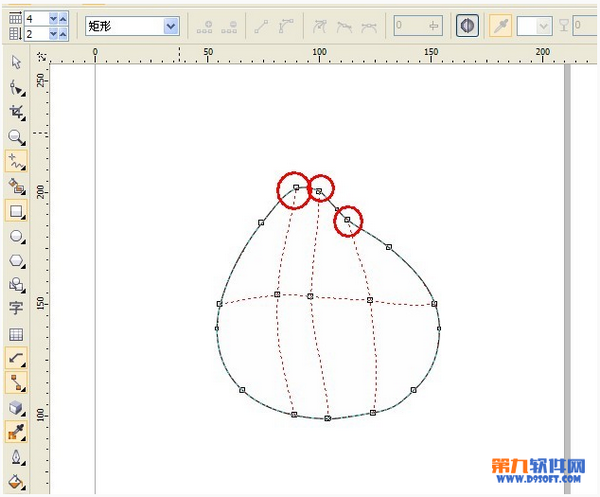This screenshot has height=497, width=600.
Task: Click the Delete mesh node icon
Action: pos(229,27)
